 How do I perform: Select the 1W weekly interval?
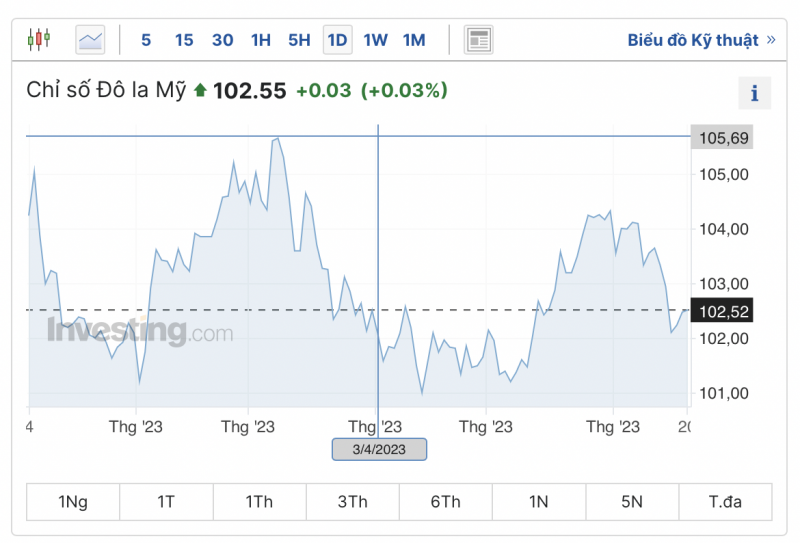click(x=375, y=40)
